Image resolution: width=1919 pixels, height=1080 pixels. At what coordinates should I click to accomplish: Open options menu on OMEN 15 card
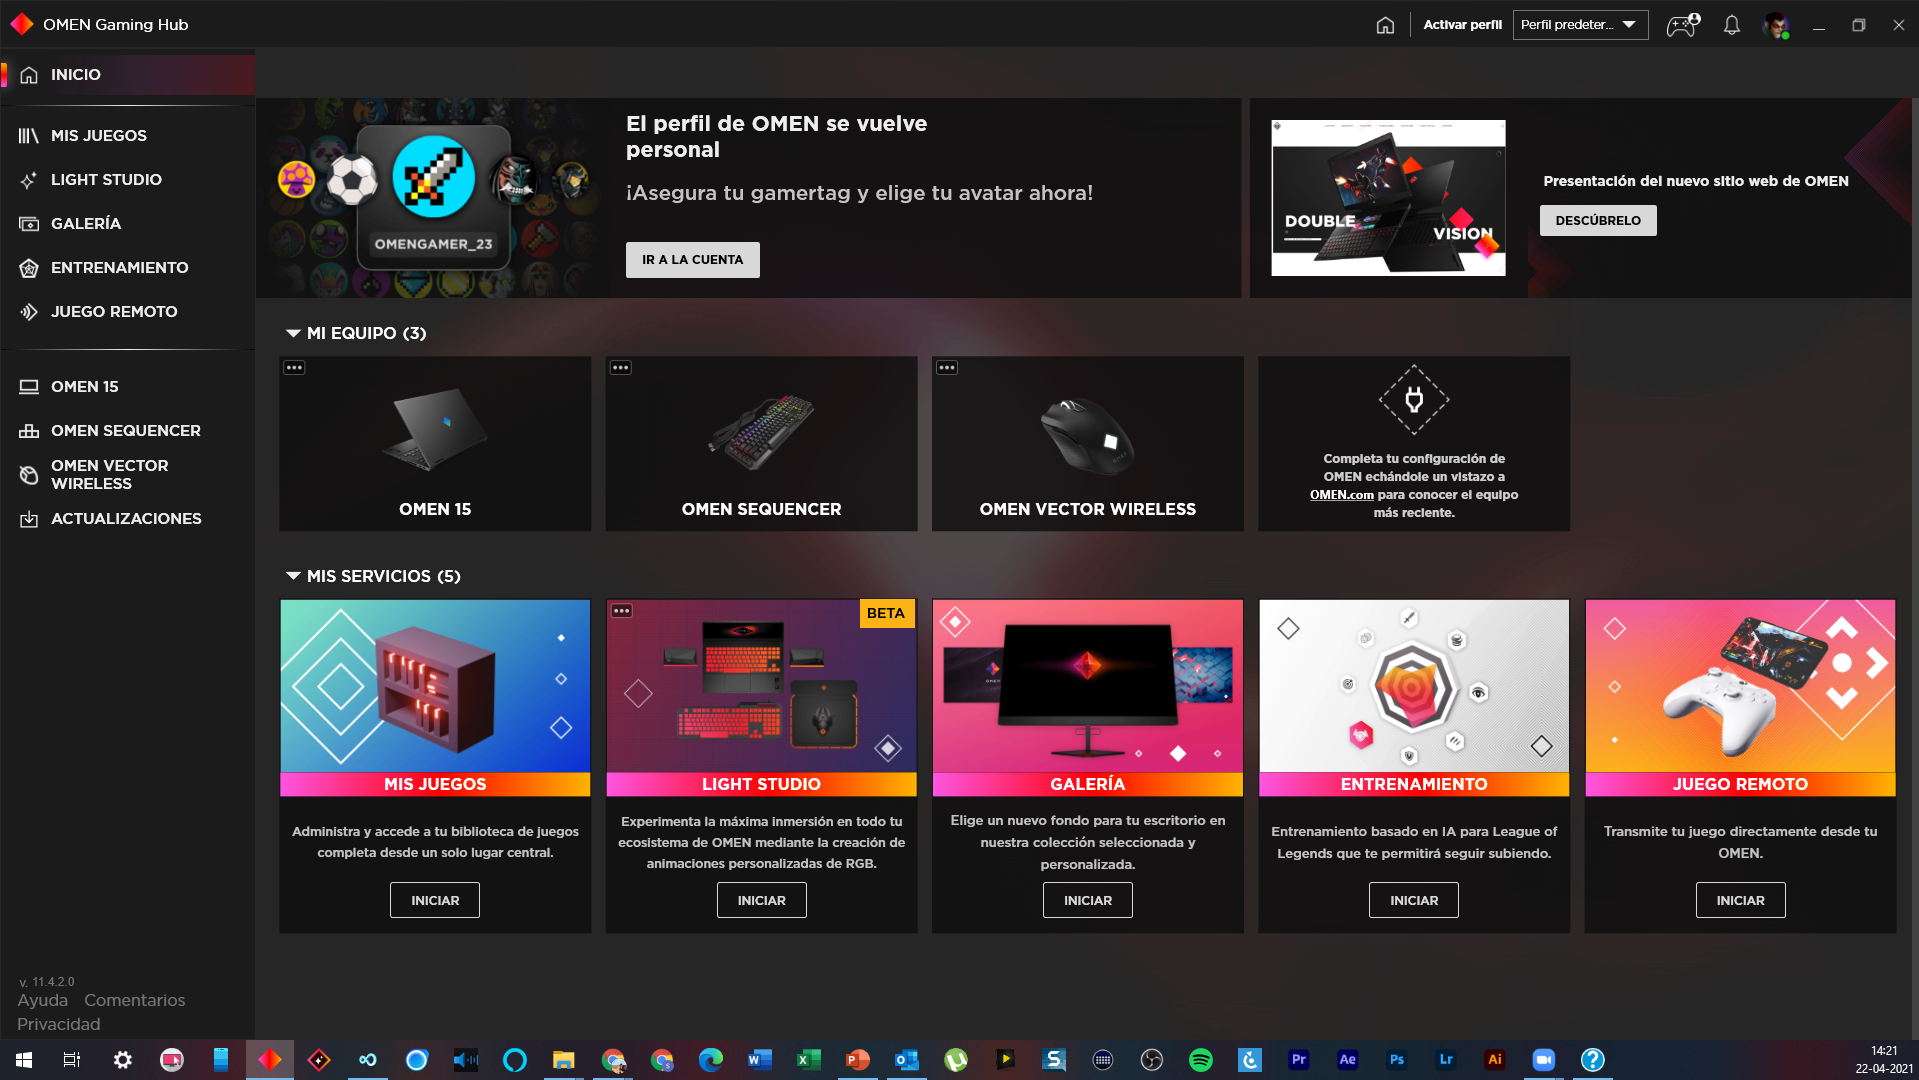[294, 368]
